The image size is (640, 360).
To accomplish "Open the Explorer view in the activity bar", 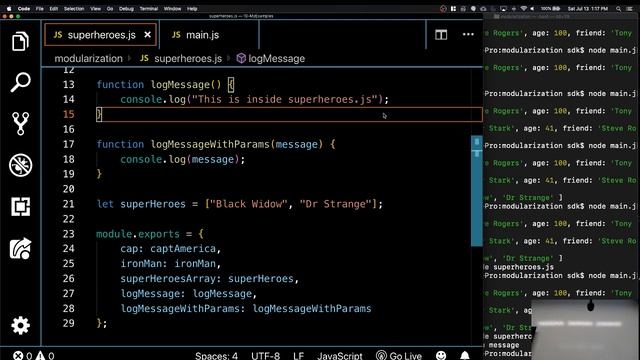I will (x=20, y=41).
